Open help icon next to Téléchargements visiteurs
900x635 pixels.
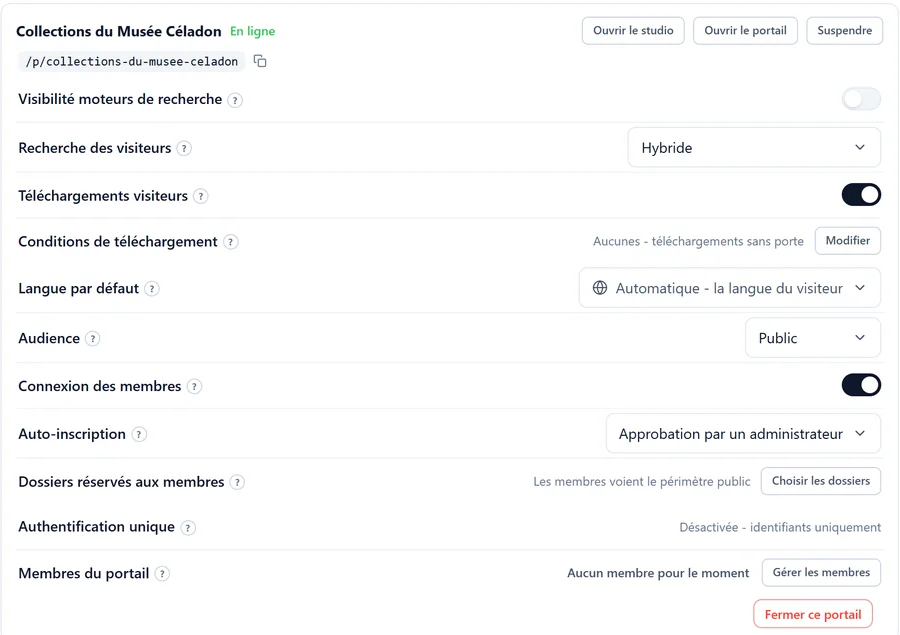point(200,196)
